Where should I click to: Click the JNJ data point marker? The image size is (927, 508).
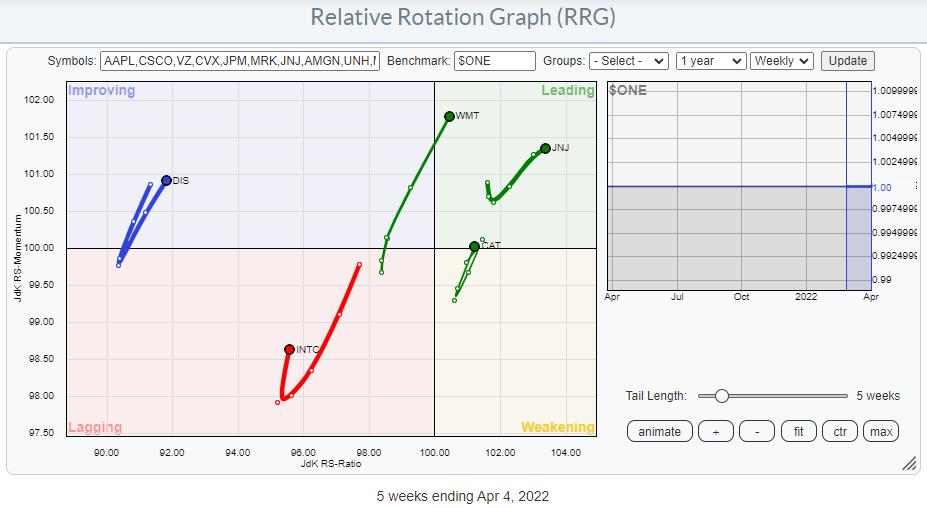click(x=545, y=148)
